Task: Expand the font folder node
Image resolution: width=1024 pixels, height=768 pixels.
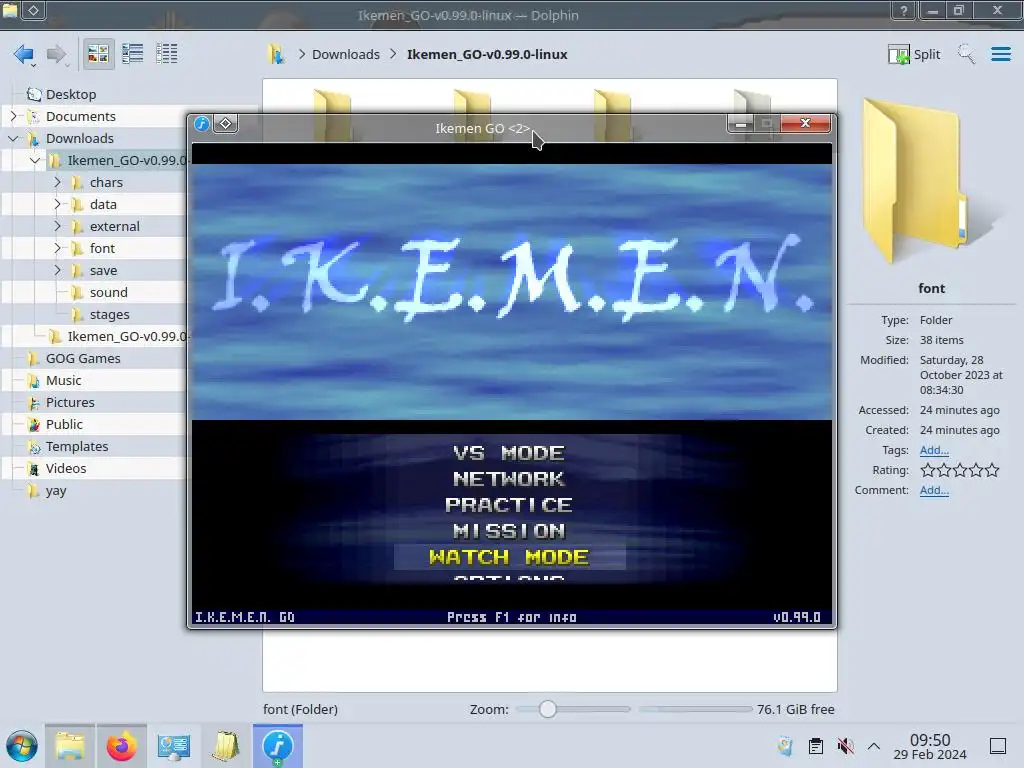Action: pos(57,248)
